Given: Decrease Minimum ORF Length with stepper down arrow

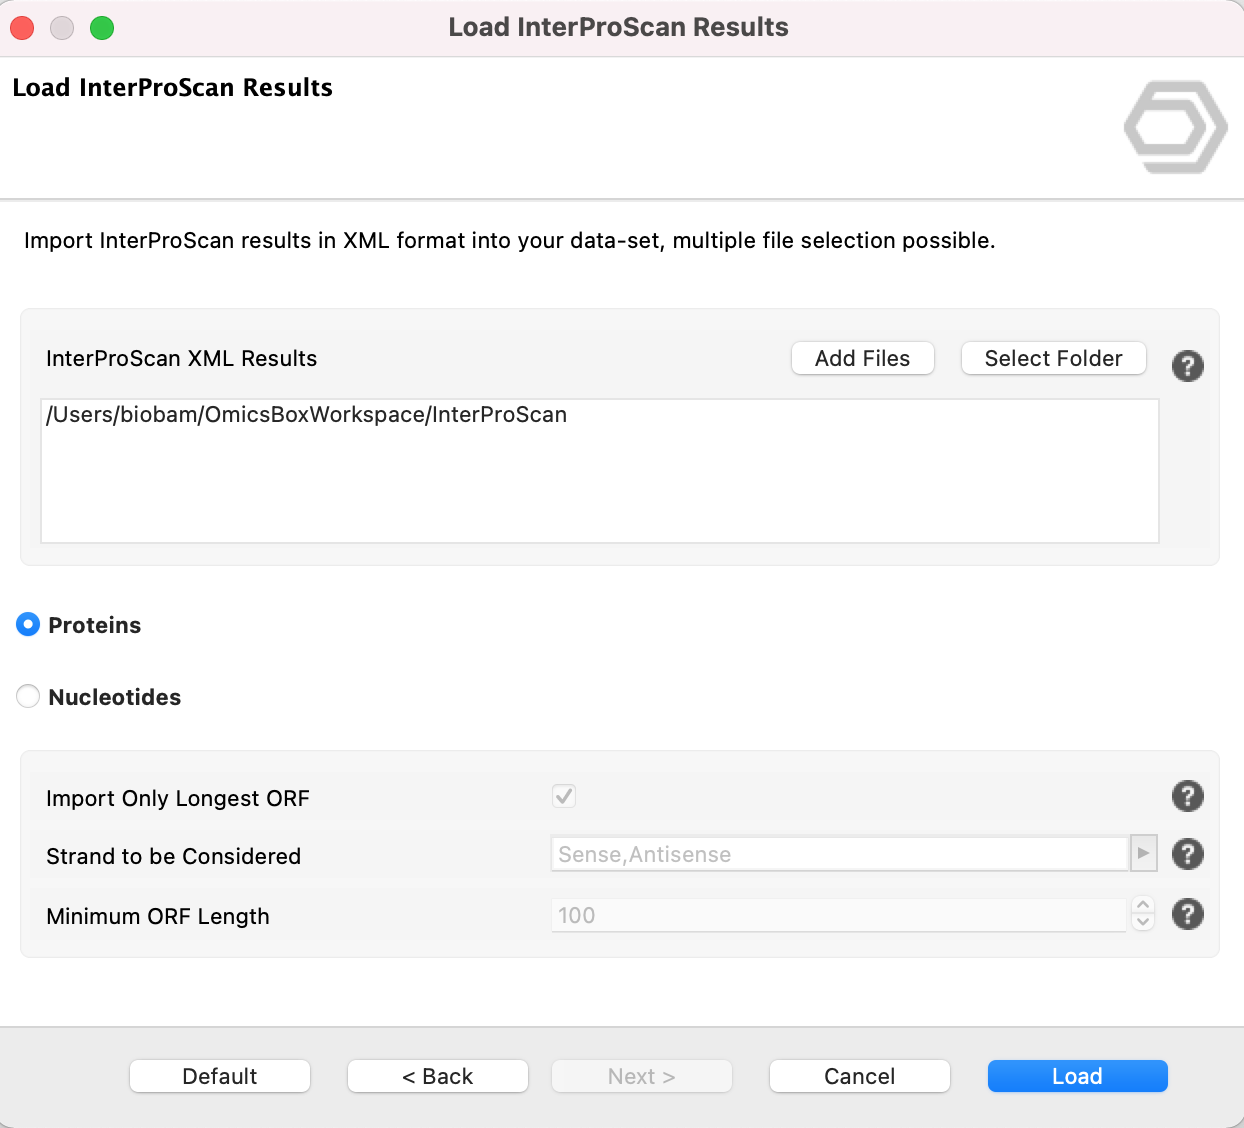Looking at the screenshot, I should pos(1143,922).
